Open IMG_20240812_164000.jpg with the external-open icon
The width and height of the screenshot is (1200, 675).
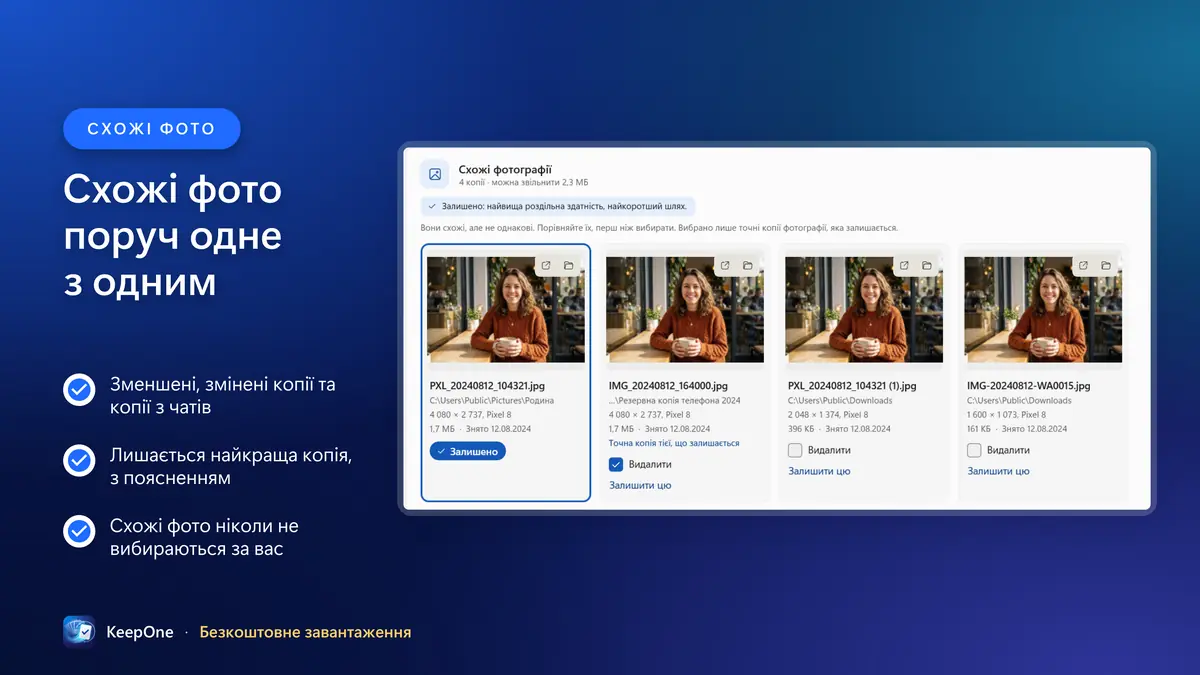click(x=725, y=266)
